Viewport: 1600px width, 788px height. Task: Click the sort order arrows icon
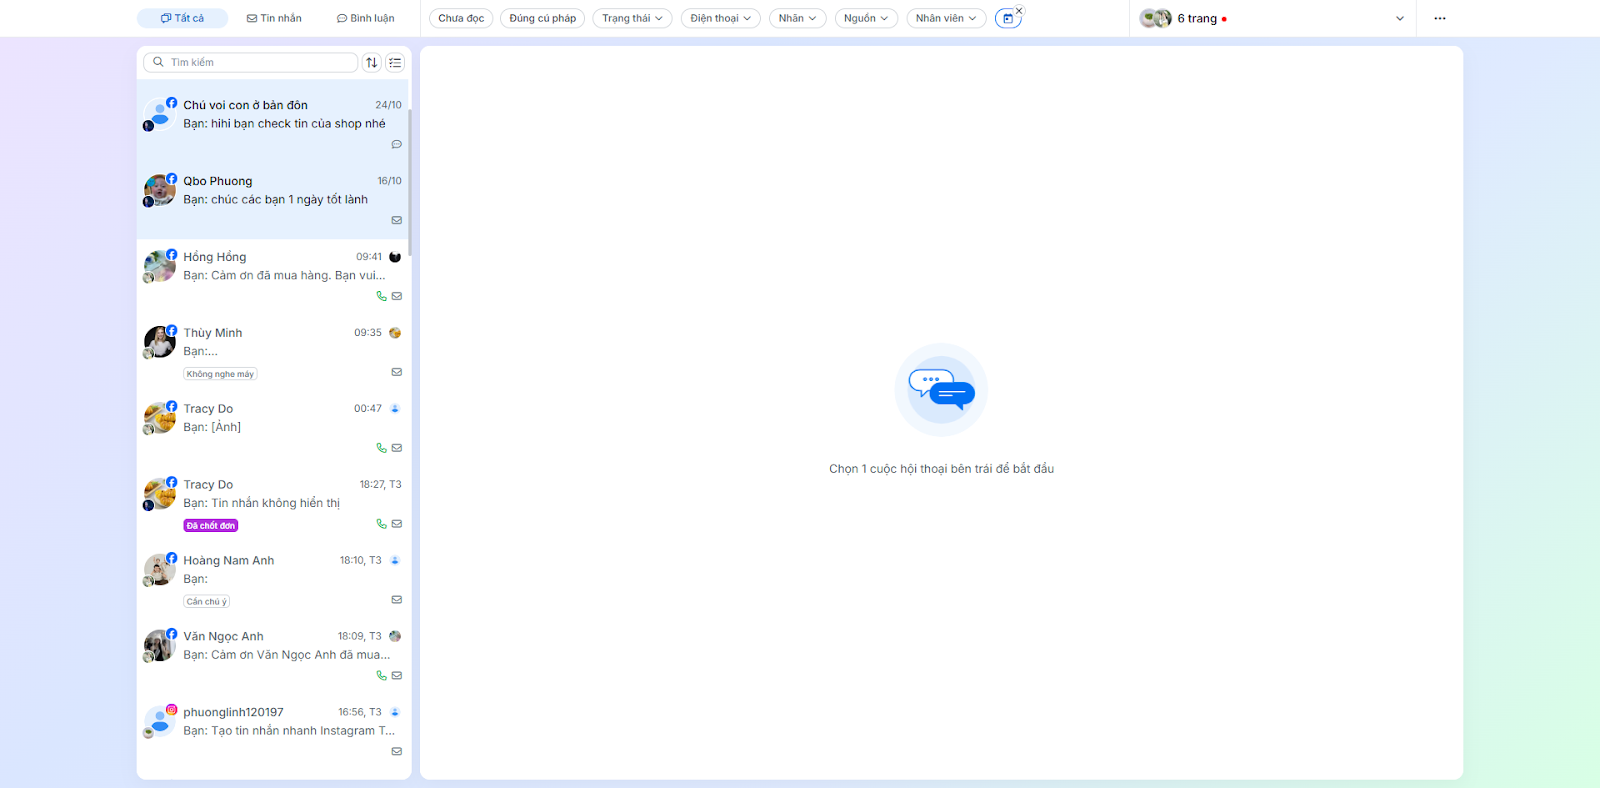point(372,62)
